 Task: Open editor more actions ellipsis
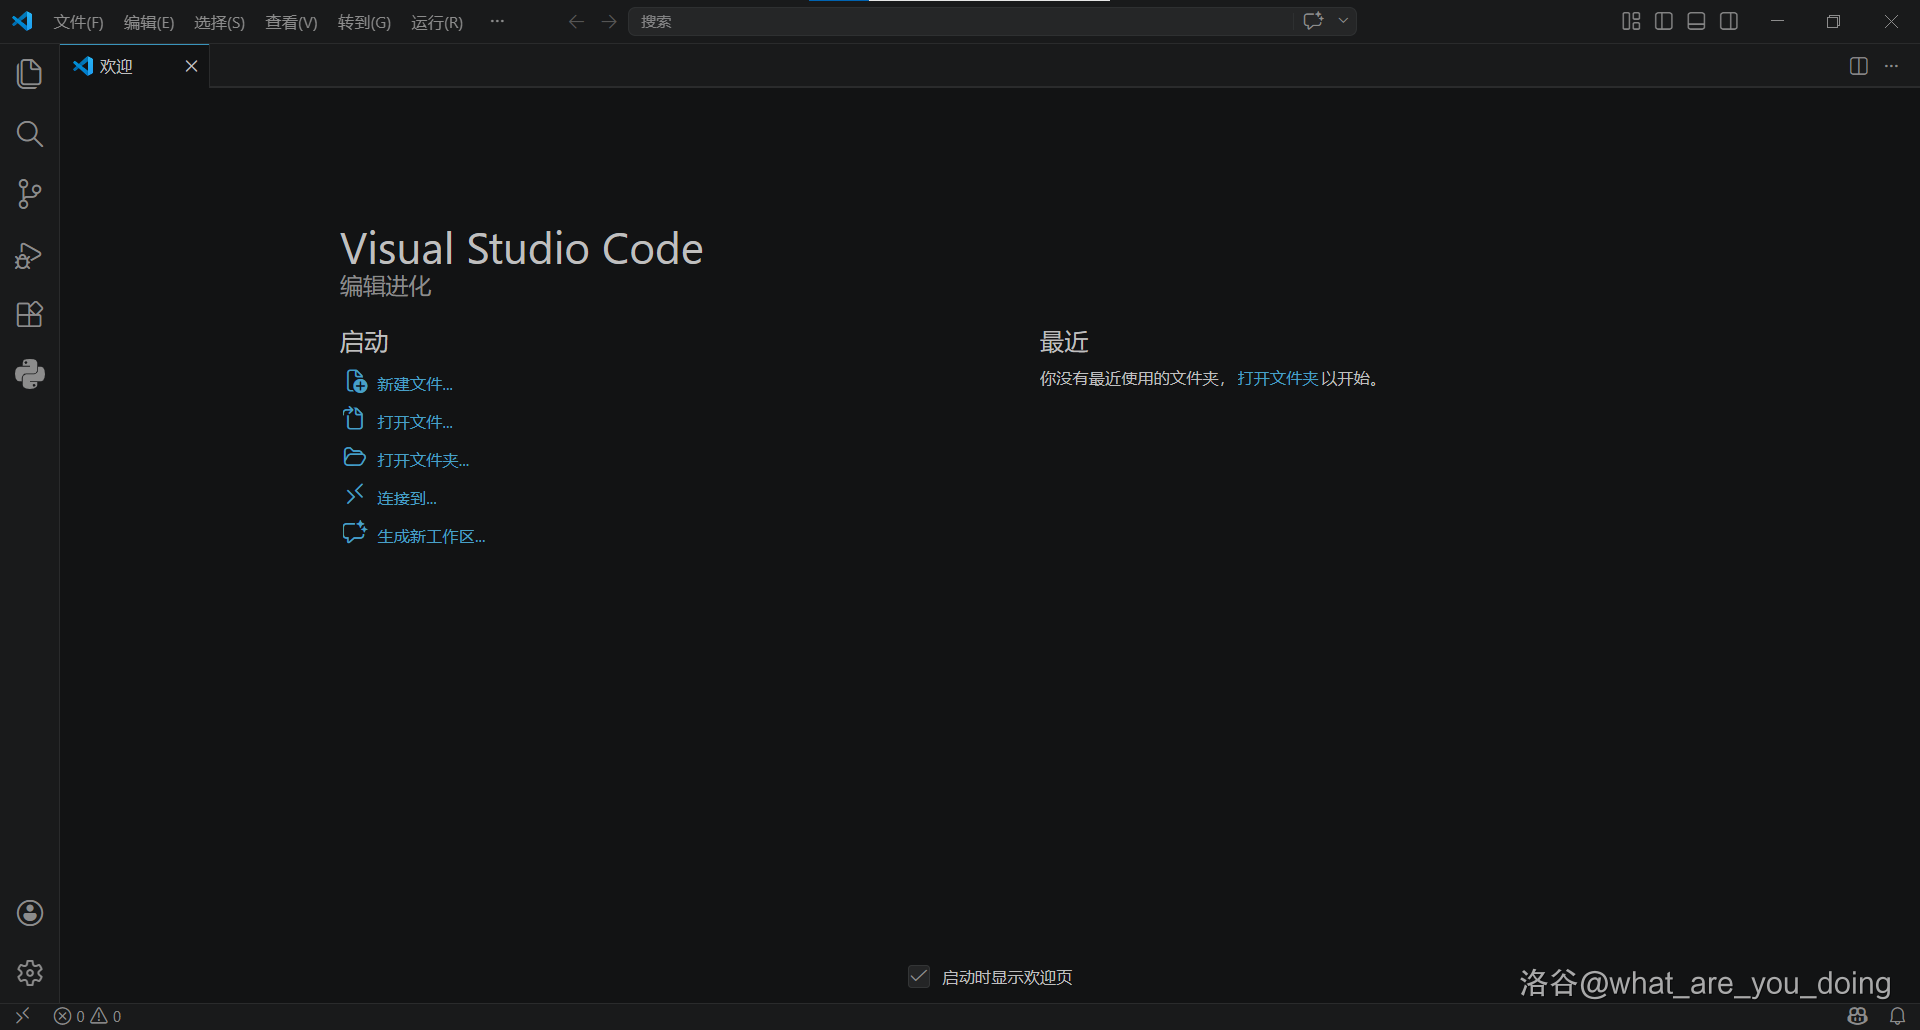point(1891,66)
